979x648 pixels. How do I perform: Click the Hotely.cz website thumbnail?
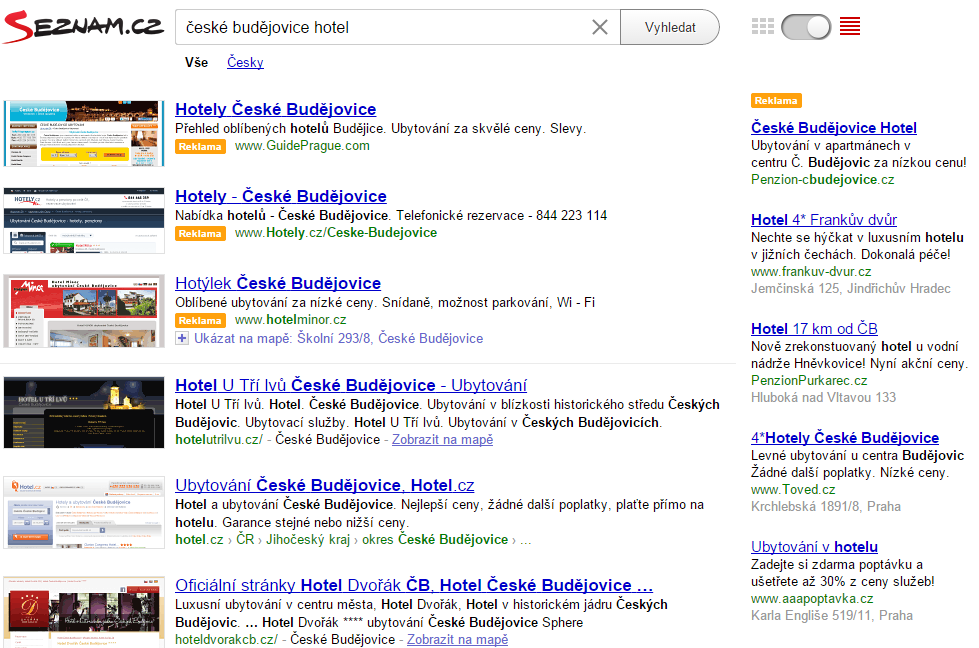[x=84, y=220]
